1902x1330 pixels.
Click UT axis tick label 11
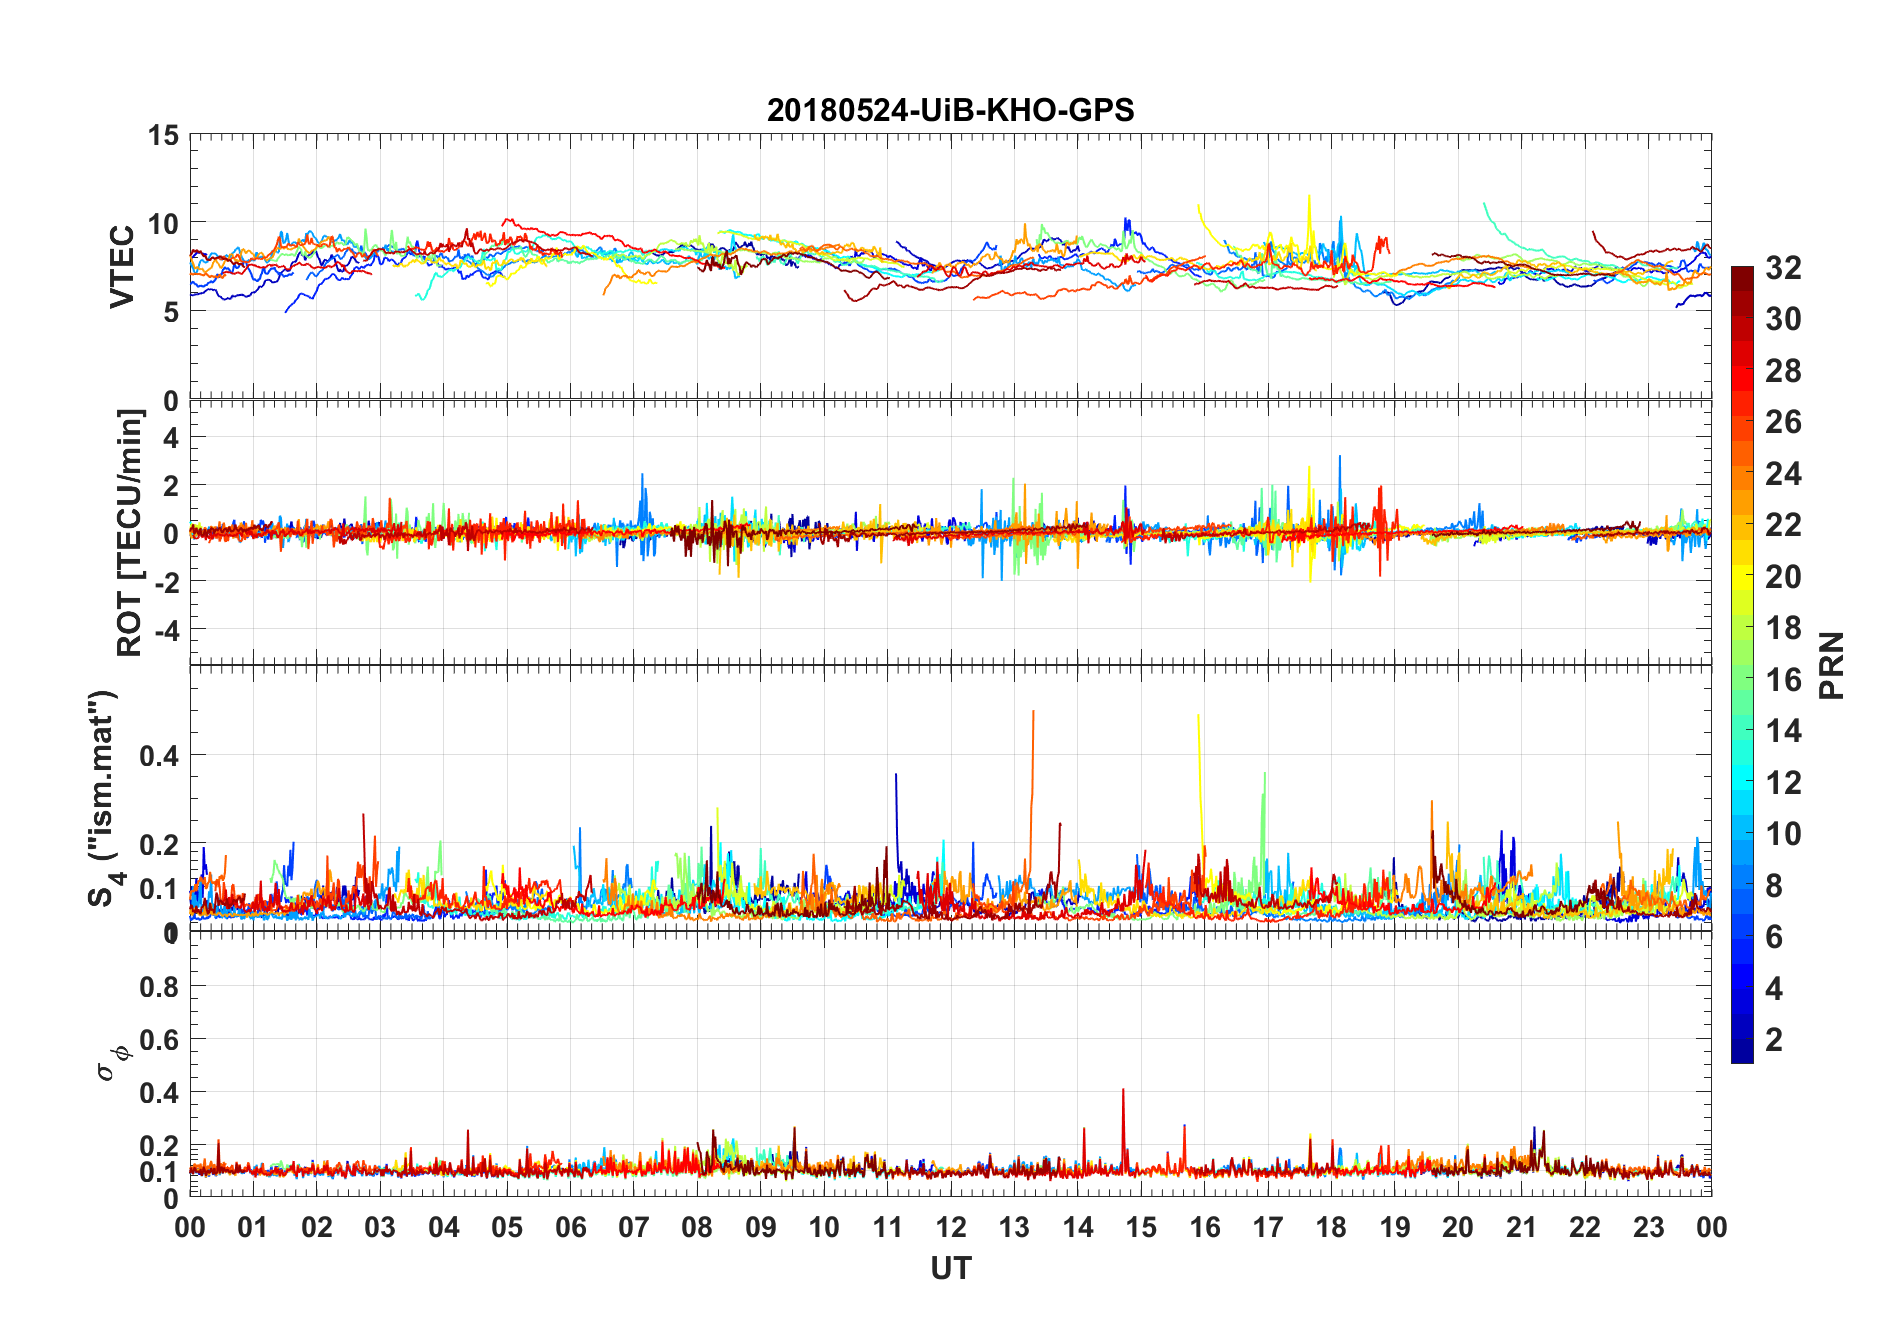tap(887, 1228)
